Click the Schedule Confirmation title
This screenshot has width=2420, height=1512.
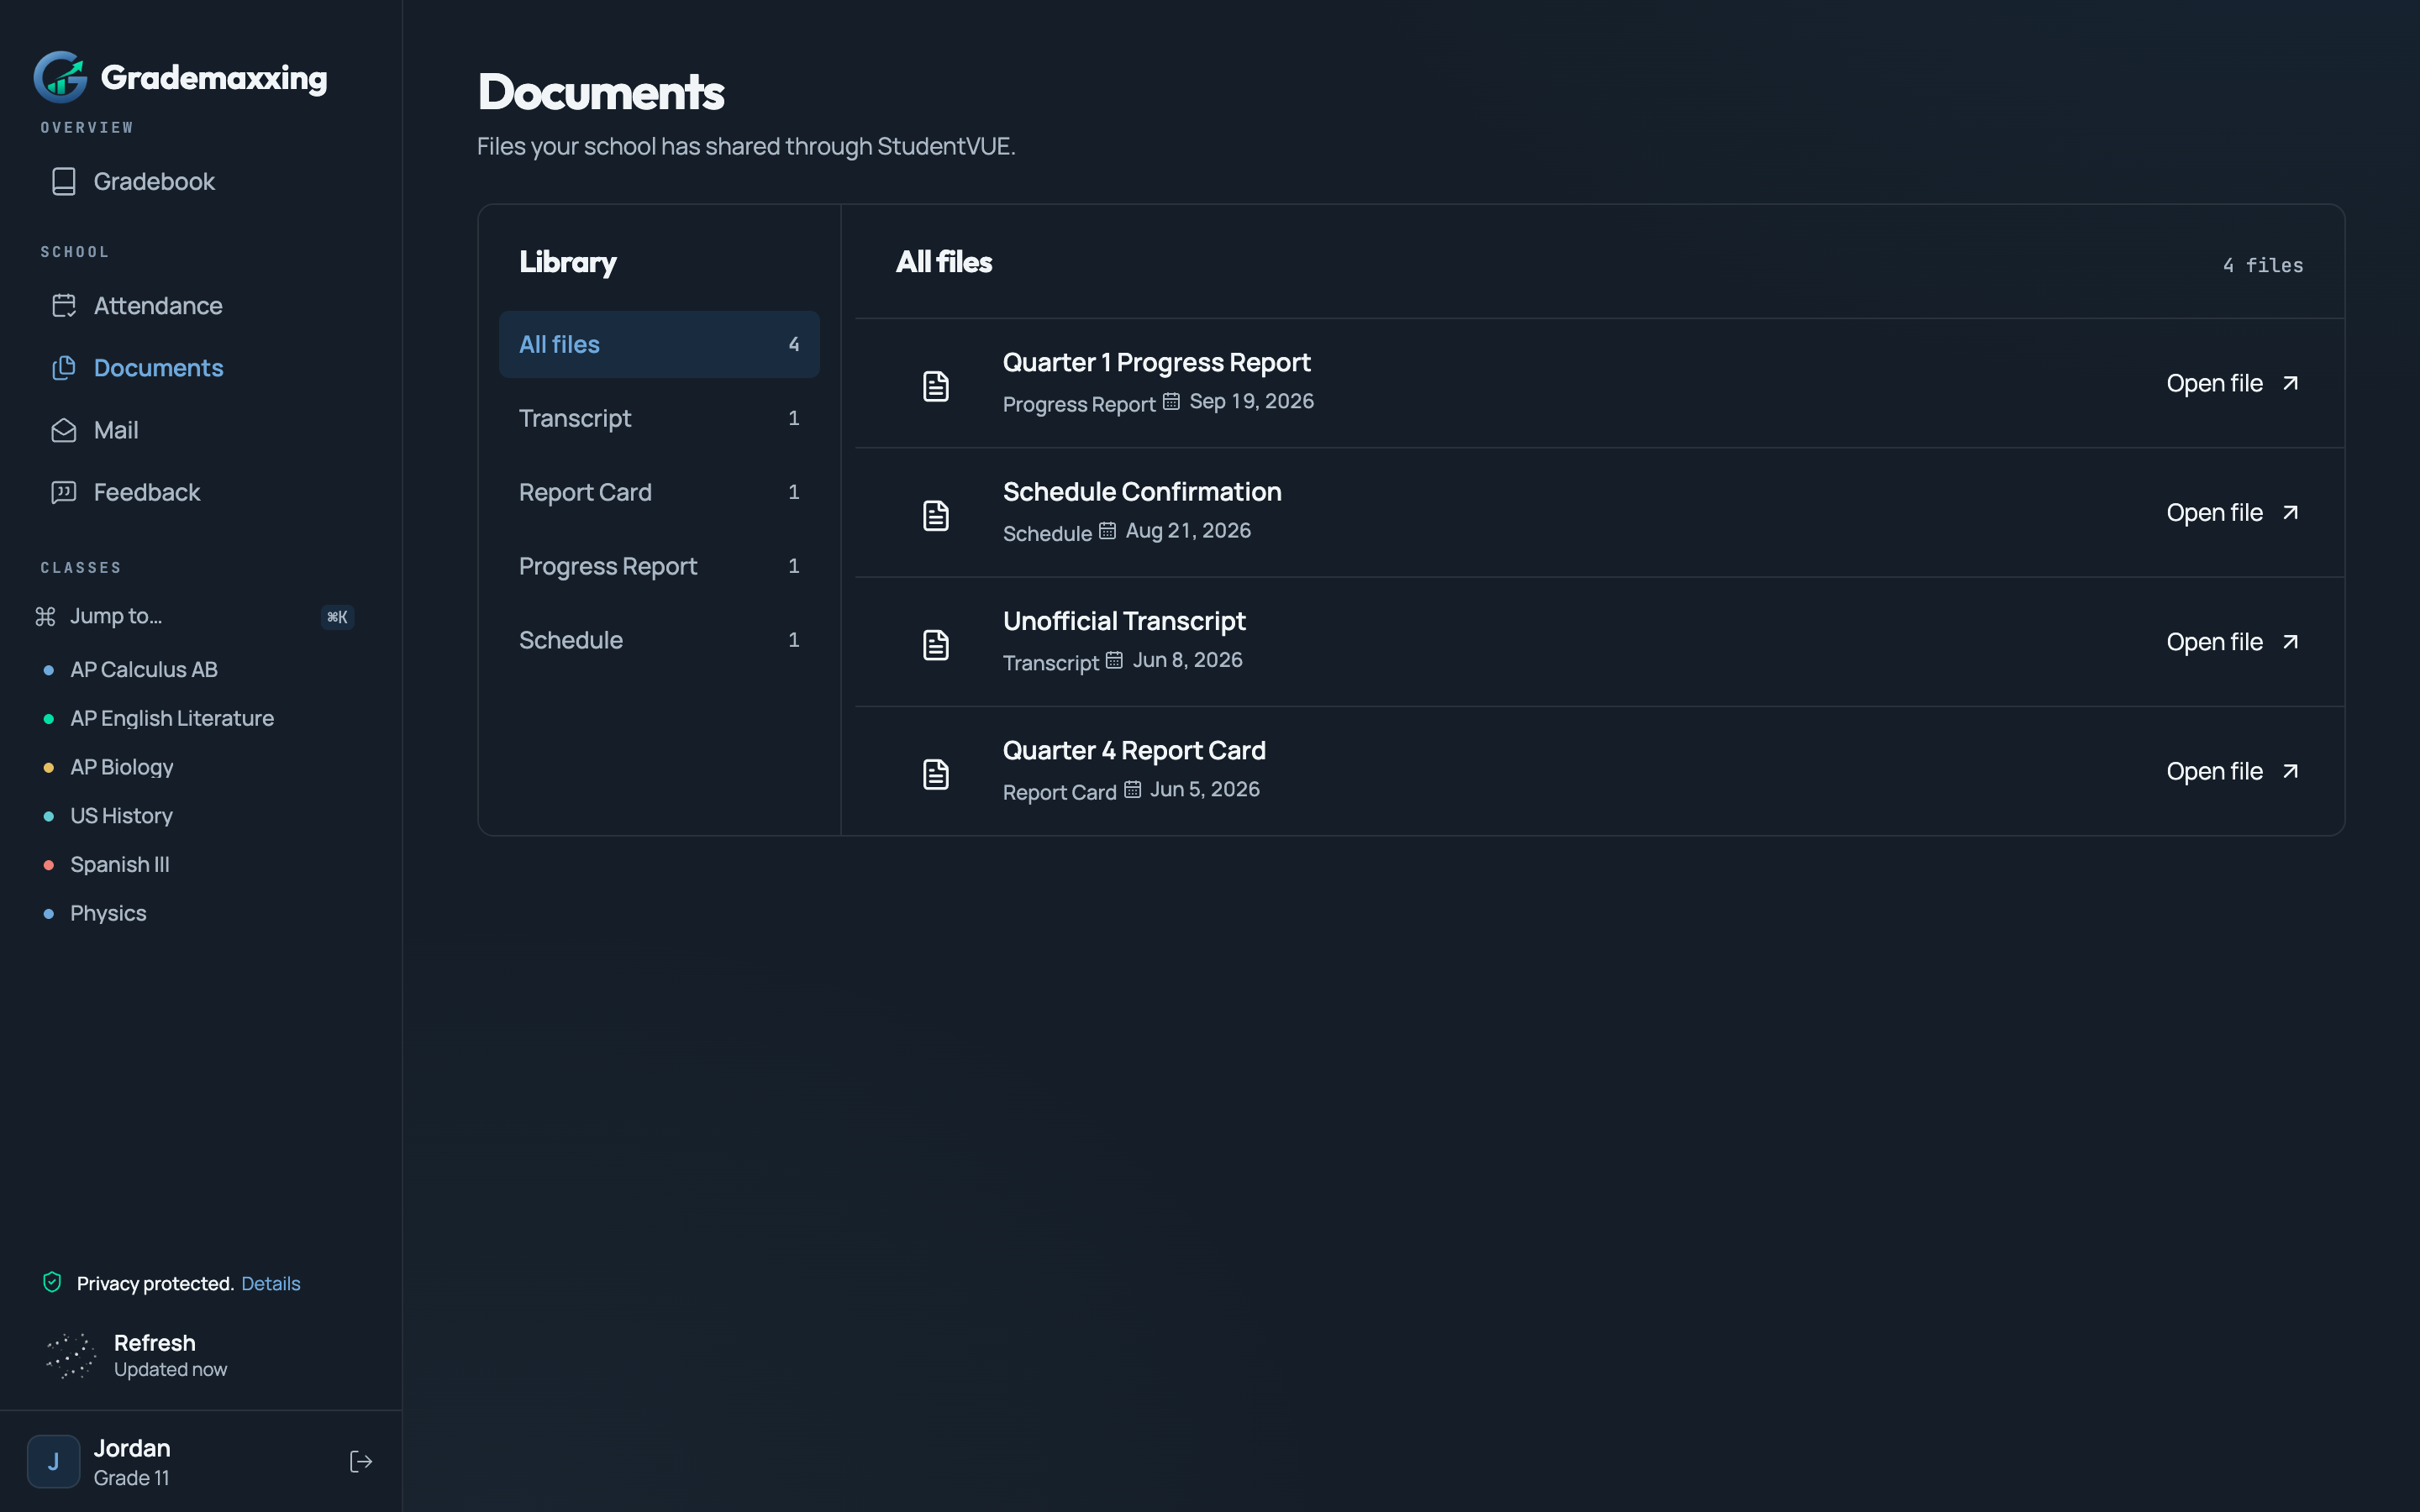1142,492
